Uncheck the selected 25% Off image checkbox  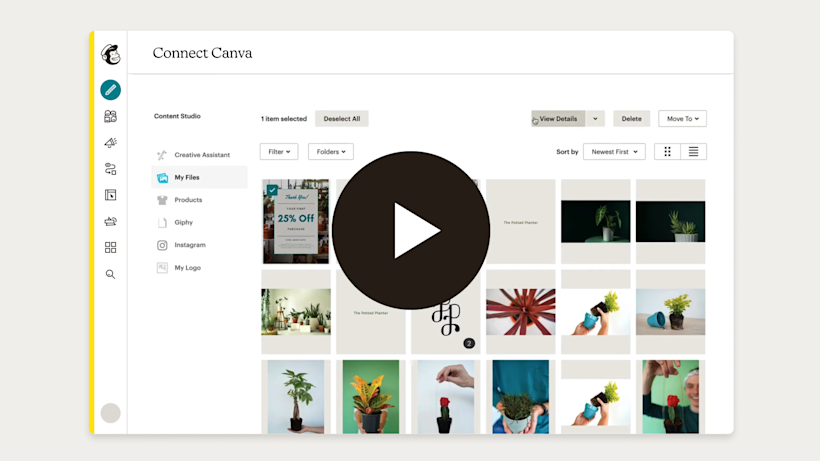click(272, 190)
